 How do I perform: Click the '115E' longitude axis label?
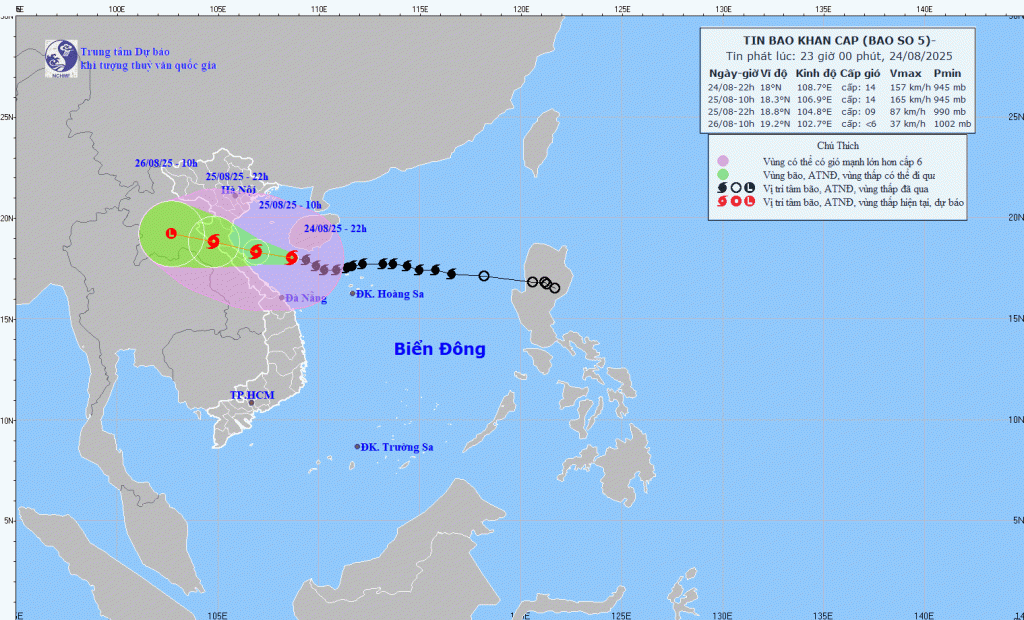pyautogui.click(x=419, y=9)
